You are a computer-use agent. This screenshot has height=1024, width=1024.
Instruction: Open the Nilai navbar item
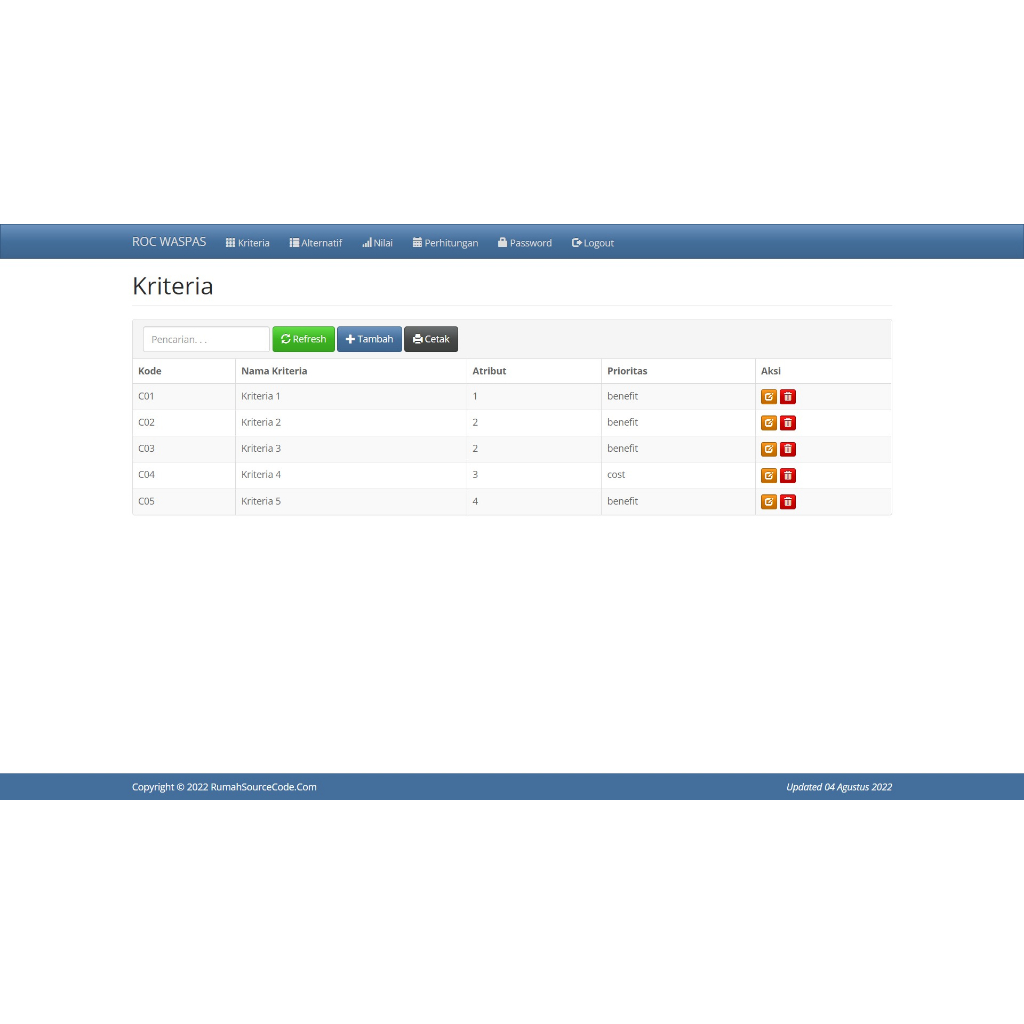pos(377,243)
